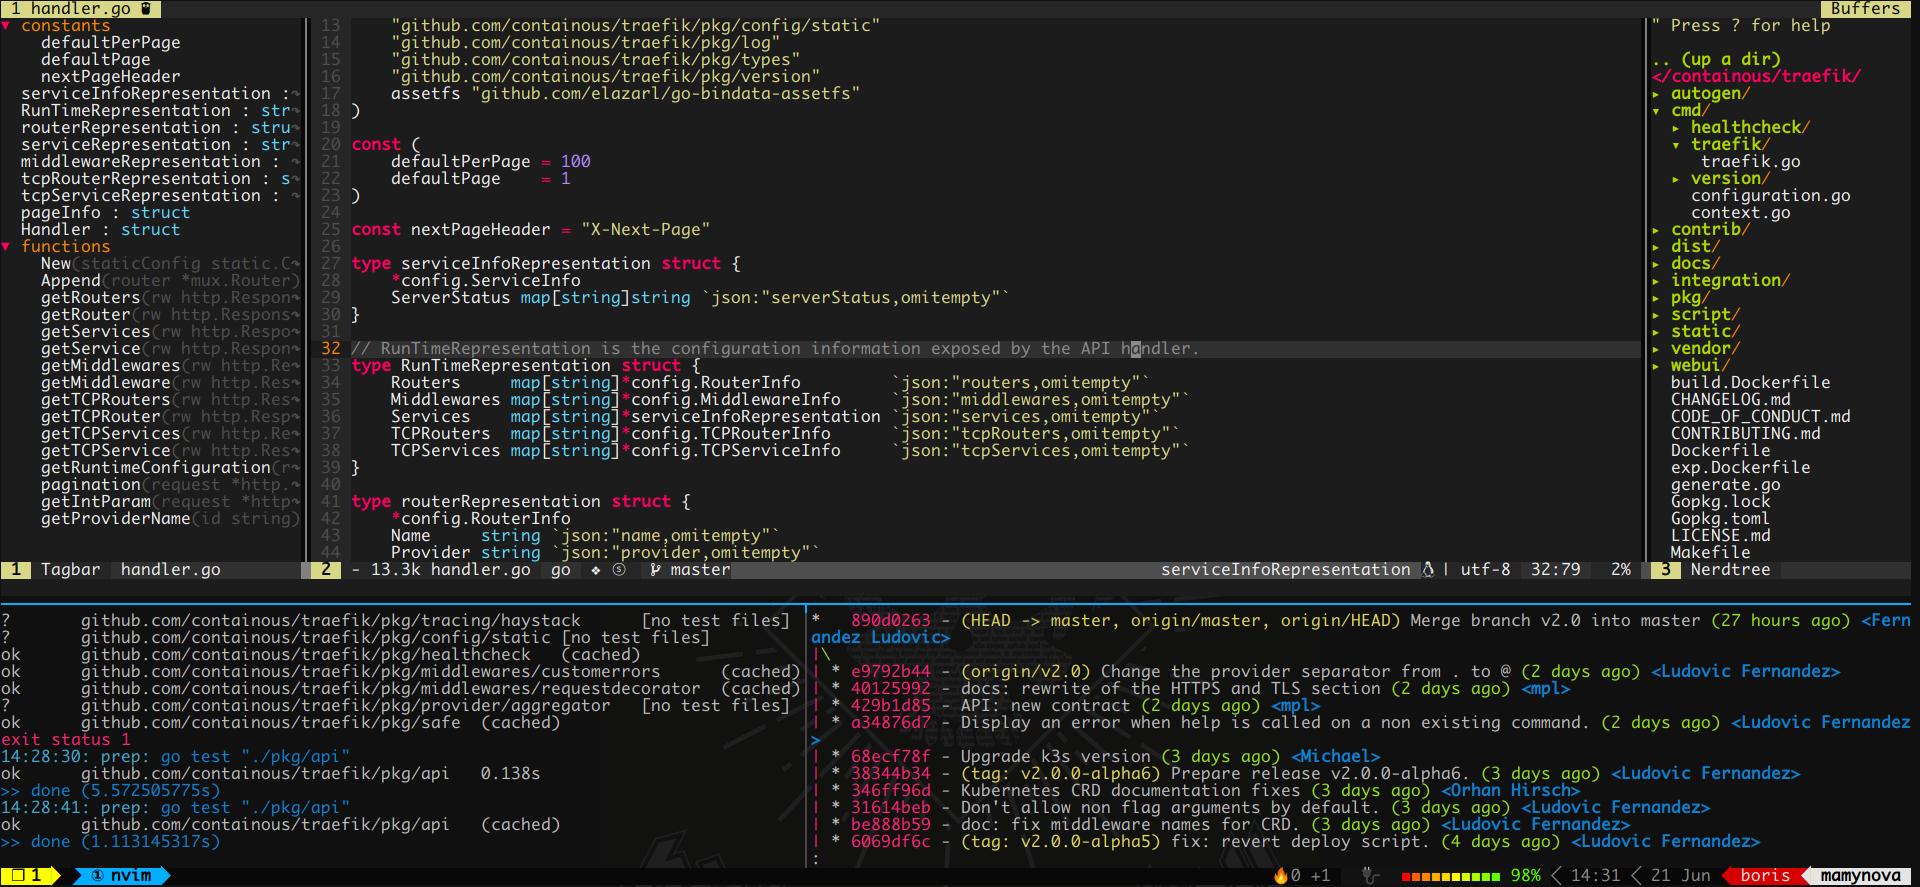Click the lock icon next to handler.go title
The height and width of the screenshot is (887, 1920).
pos(146,9)
